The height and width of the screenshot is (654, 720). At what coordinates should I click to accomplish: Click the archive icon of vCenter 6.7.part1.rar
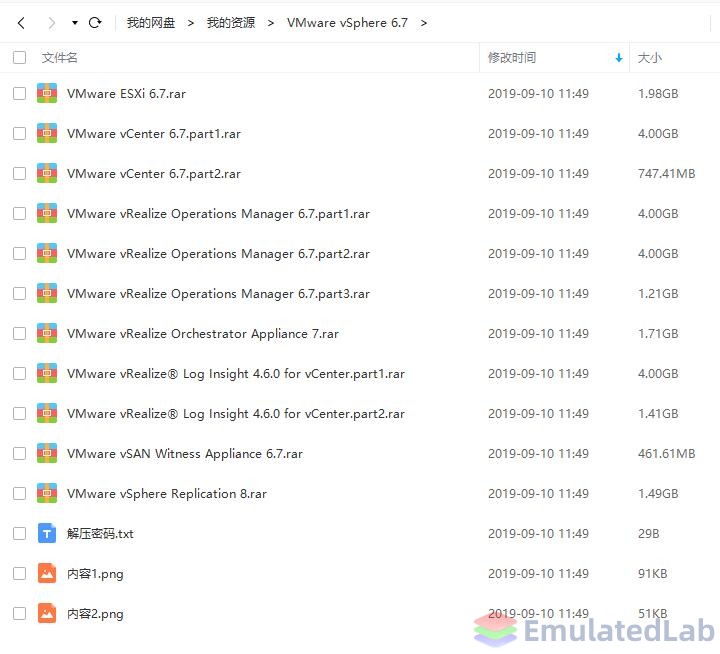tap(47, 133)
